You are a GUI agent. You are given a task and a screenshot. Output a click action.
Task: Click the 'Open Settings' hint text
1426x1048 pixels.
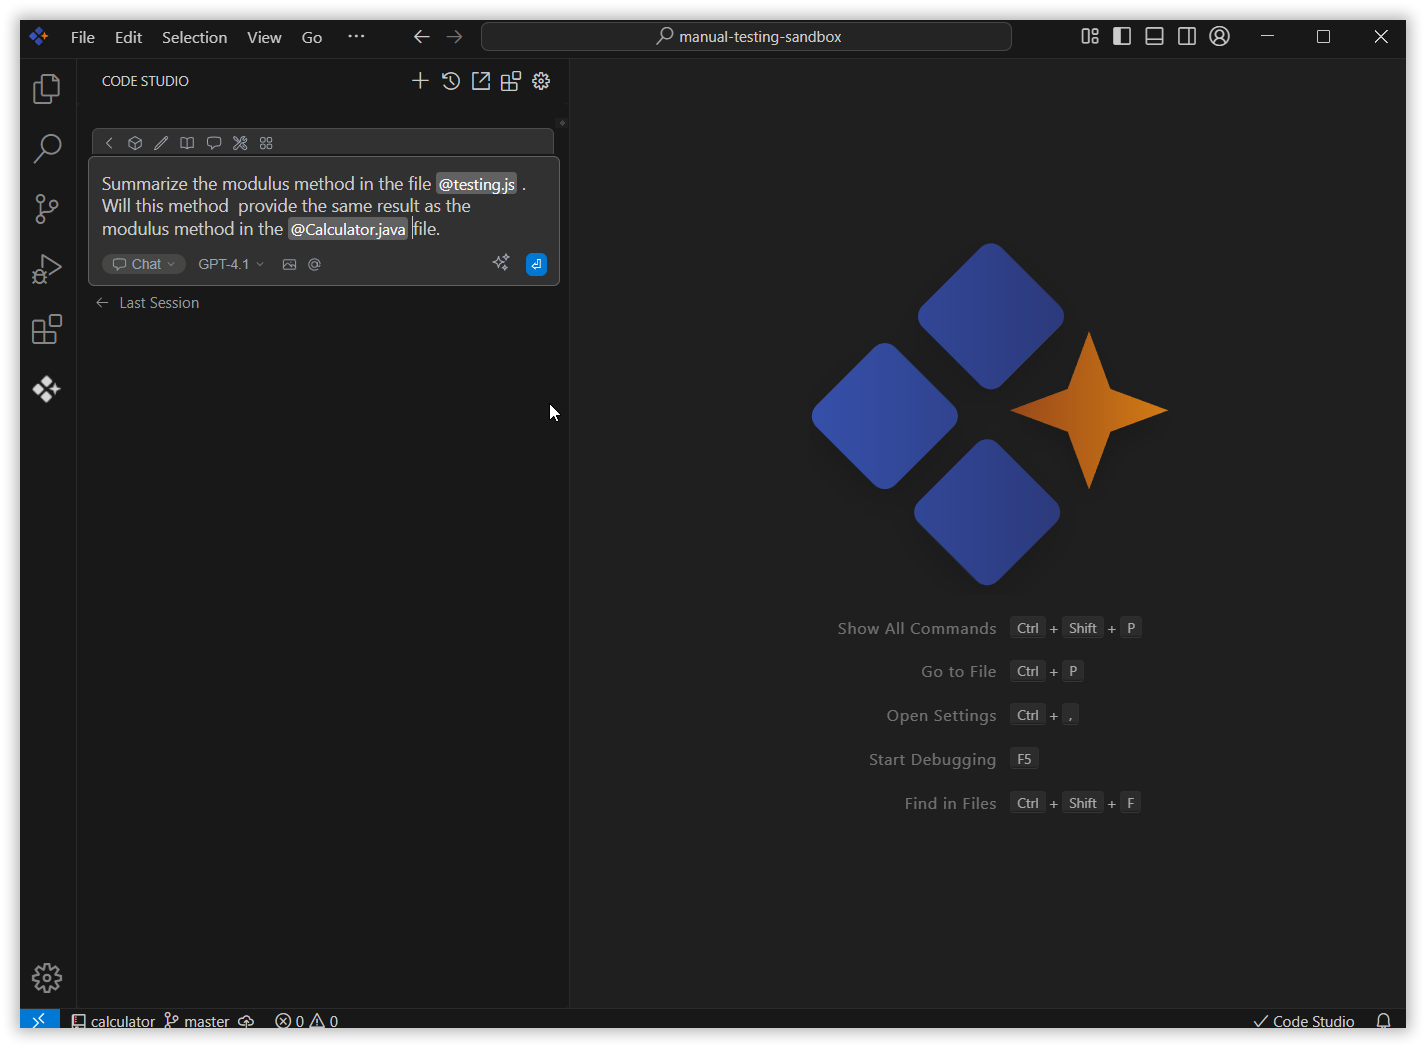click(941, 716)
